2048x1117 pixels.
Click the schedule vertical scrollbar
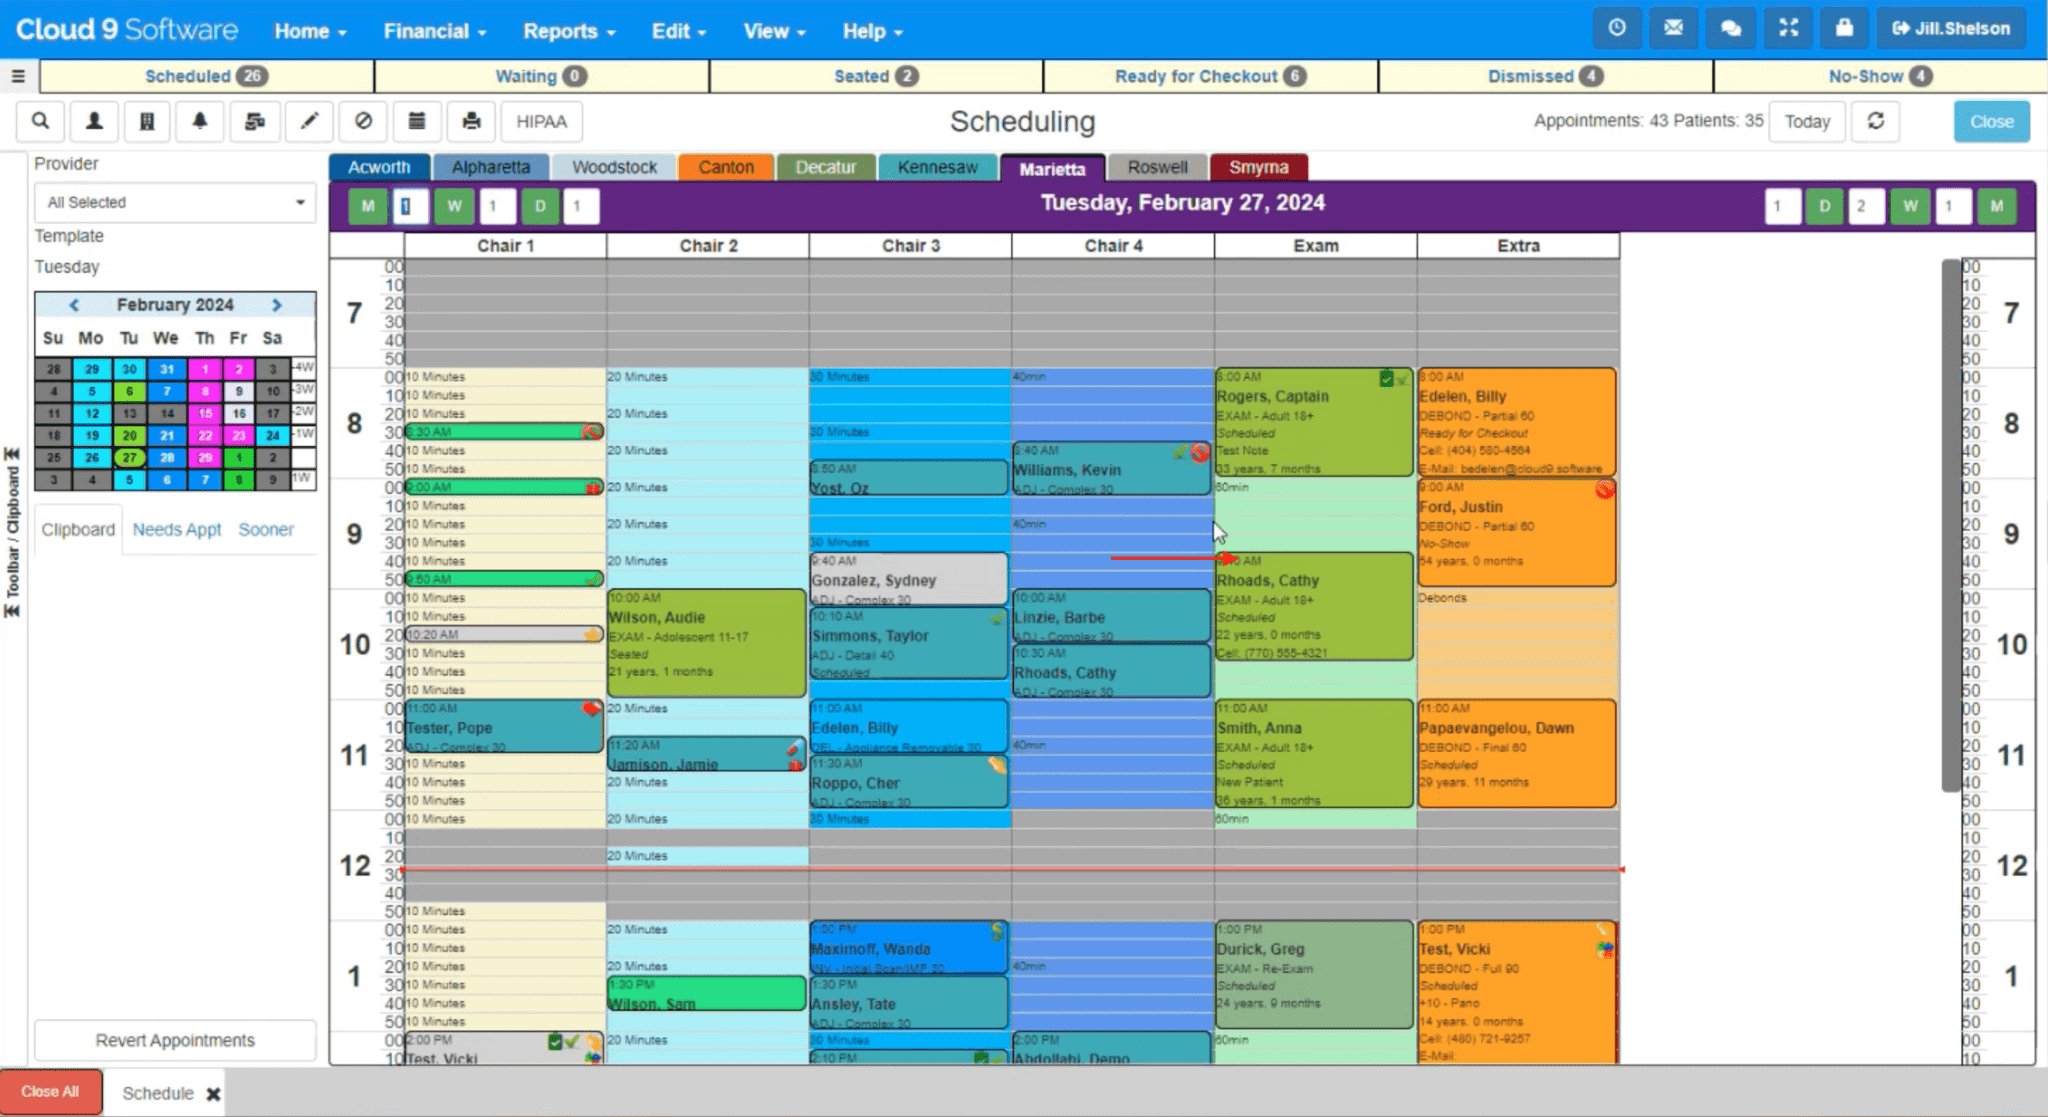pyautogui.click(x=1950, y=525)
